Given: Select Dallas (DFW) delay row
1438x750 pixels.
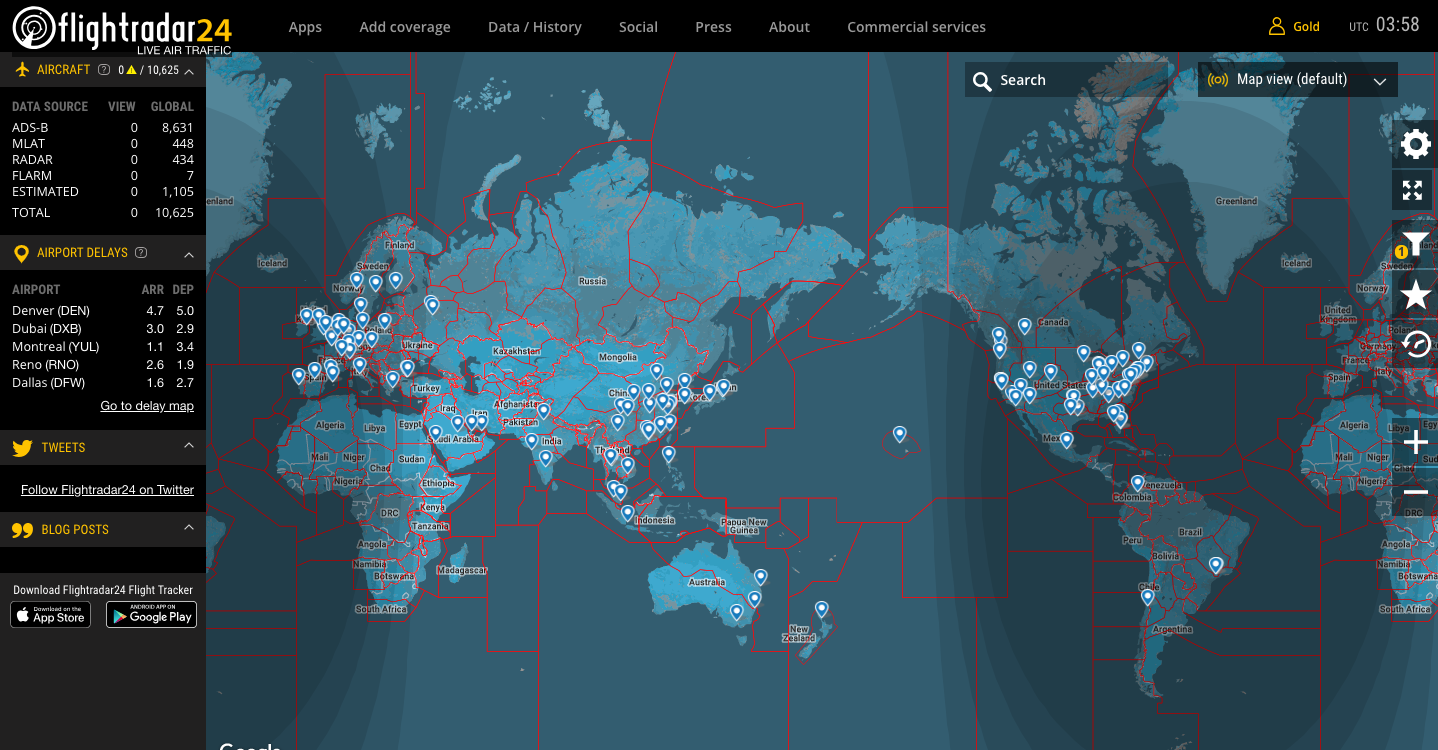Looking at the screenshot, I should (x=103, y=383).
